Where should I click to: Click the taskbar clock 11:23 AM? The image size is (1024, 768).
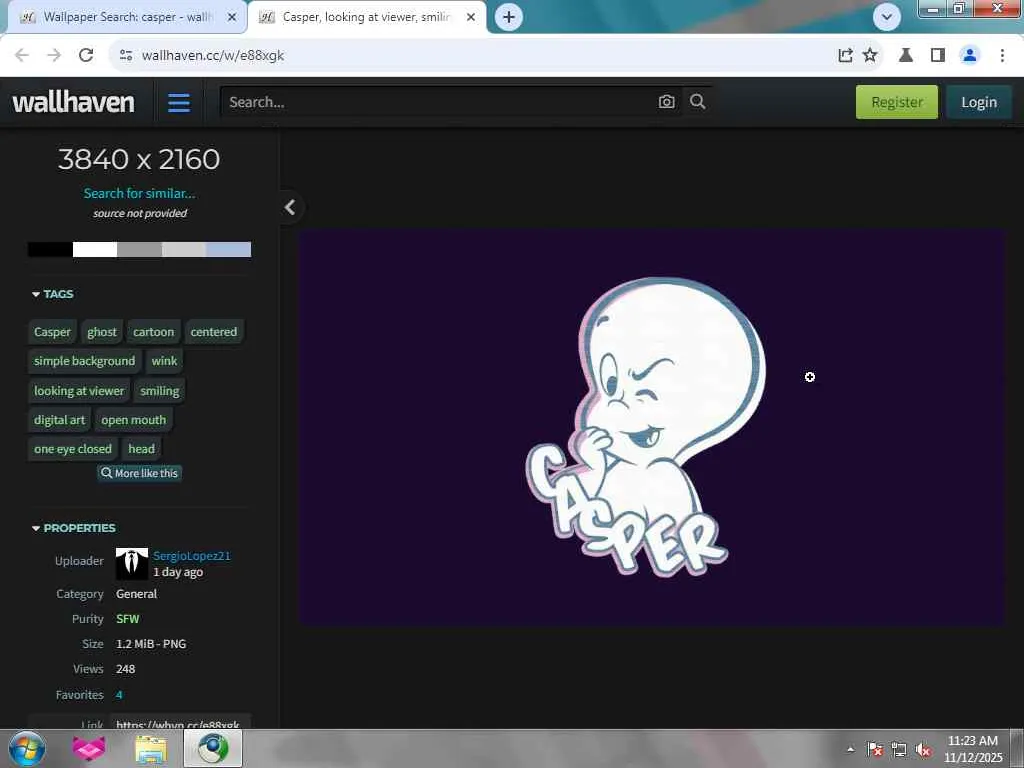[972, 741]
